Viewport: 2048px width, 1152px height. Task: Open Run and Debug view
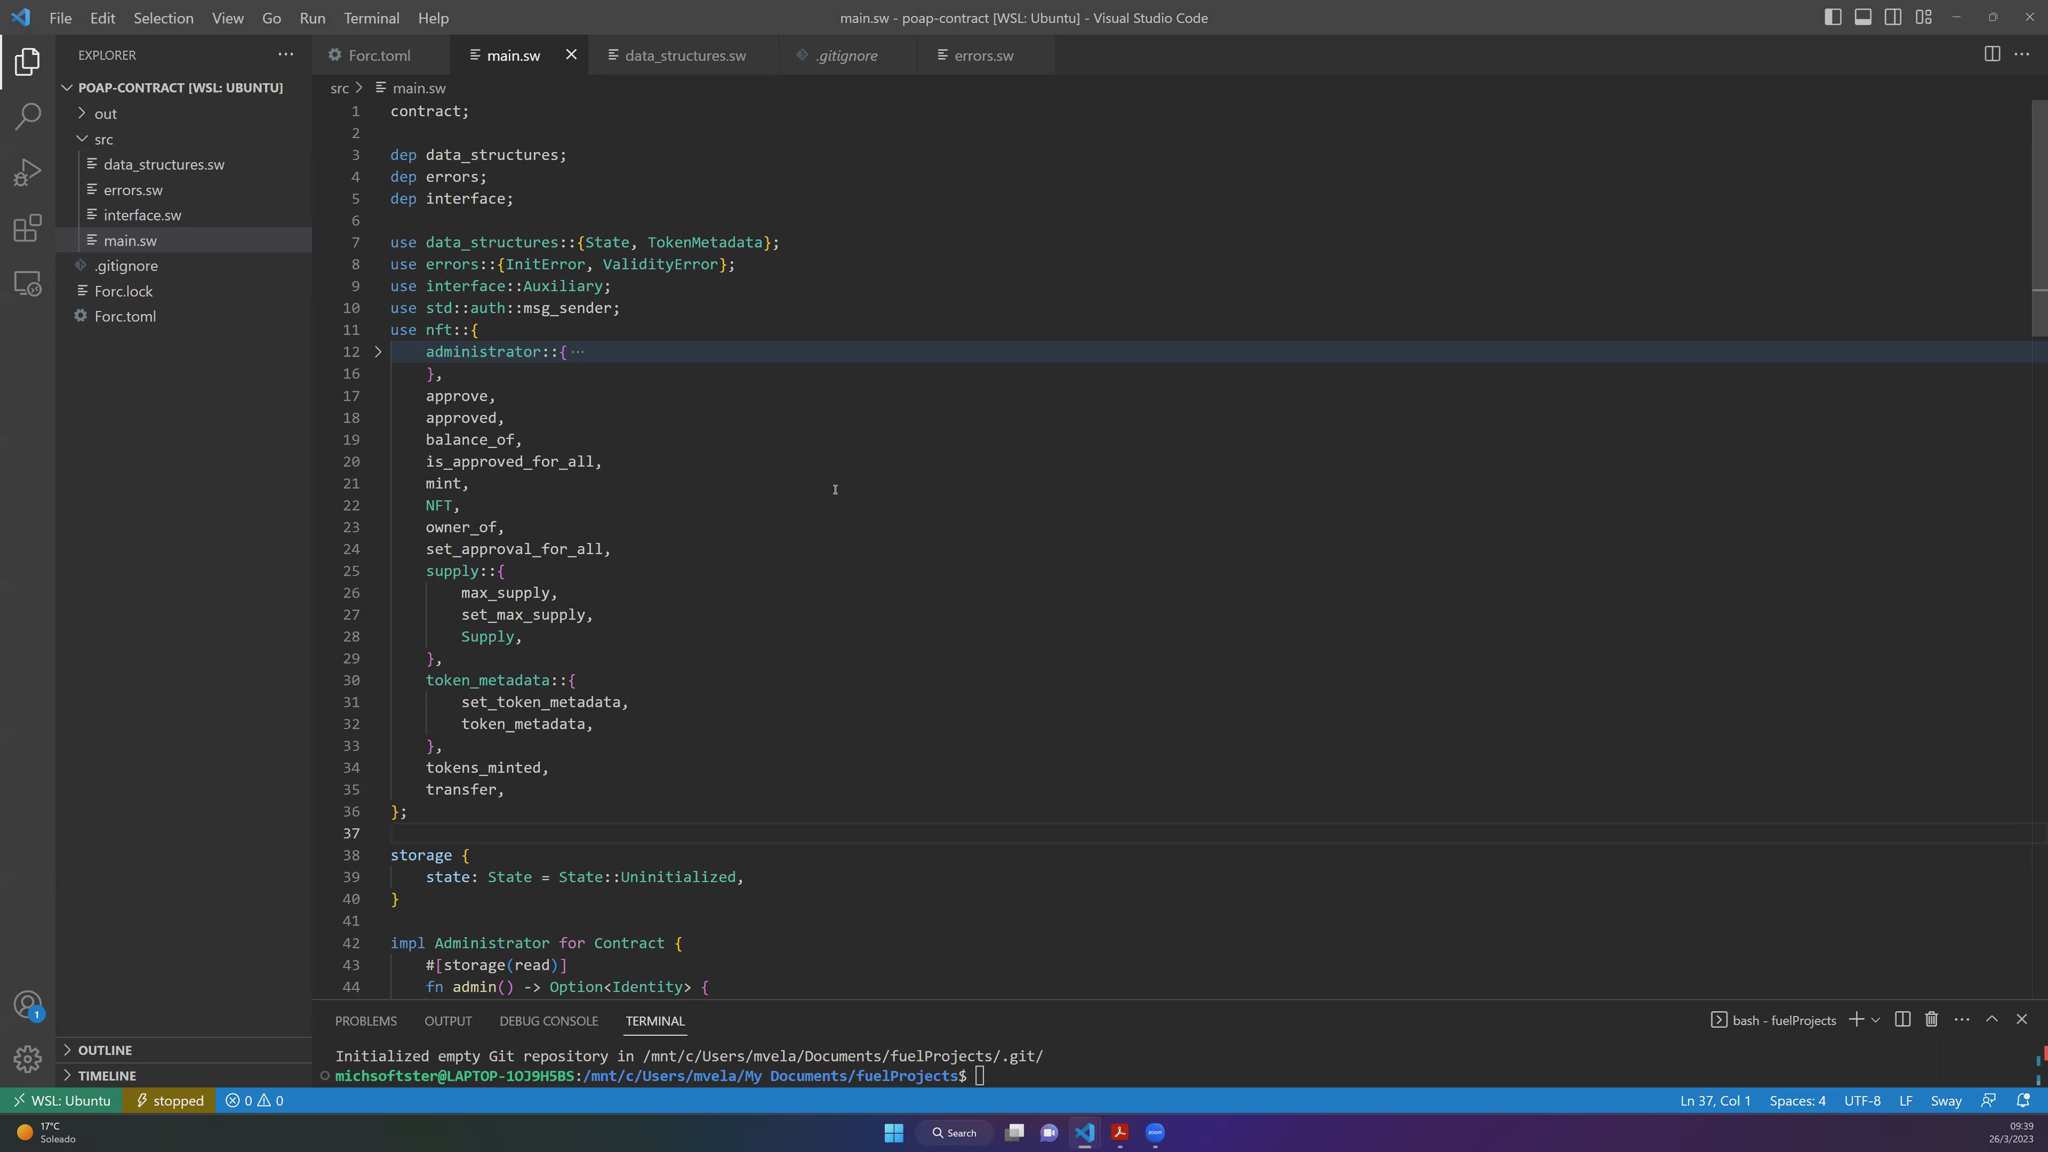pyautogui.click(x=27, y=172)
